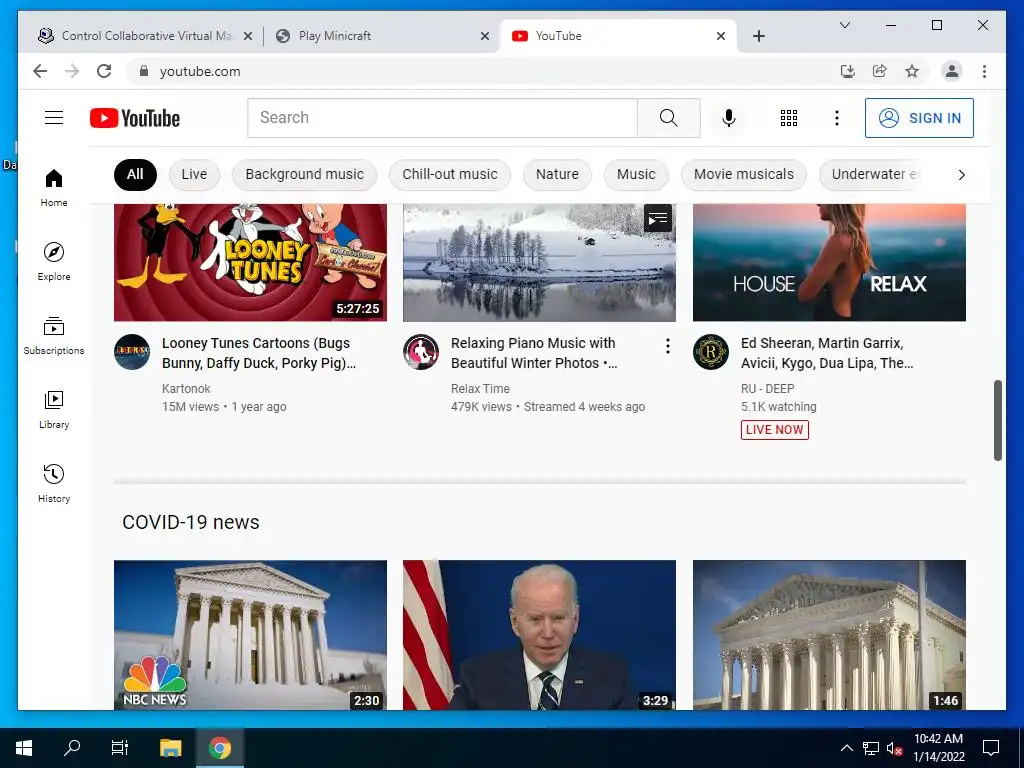Open House Relax live stream thumbnail
This screenshot has height=768, width=1024.
[x=829, y=262]
